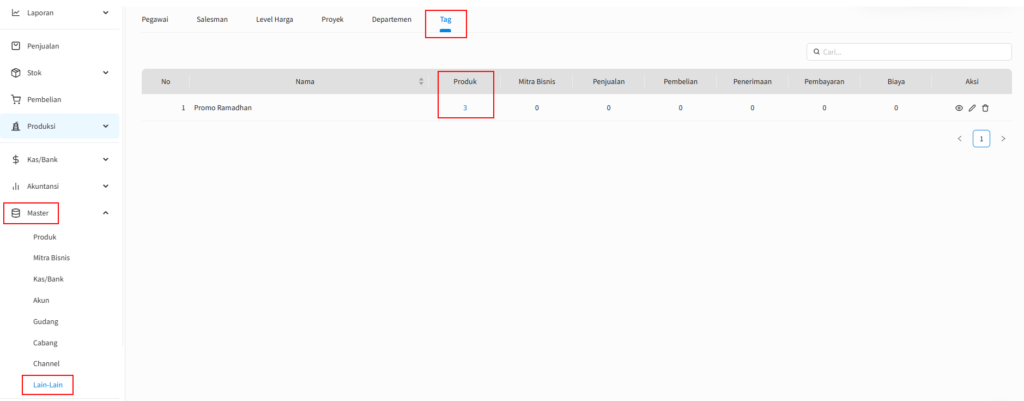Open Channel under Master

[x=46, y=363]
